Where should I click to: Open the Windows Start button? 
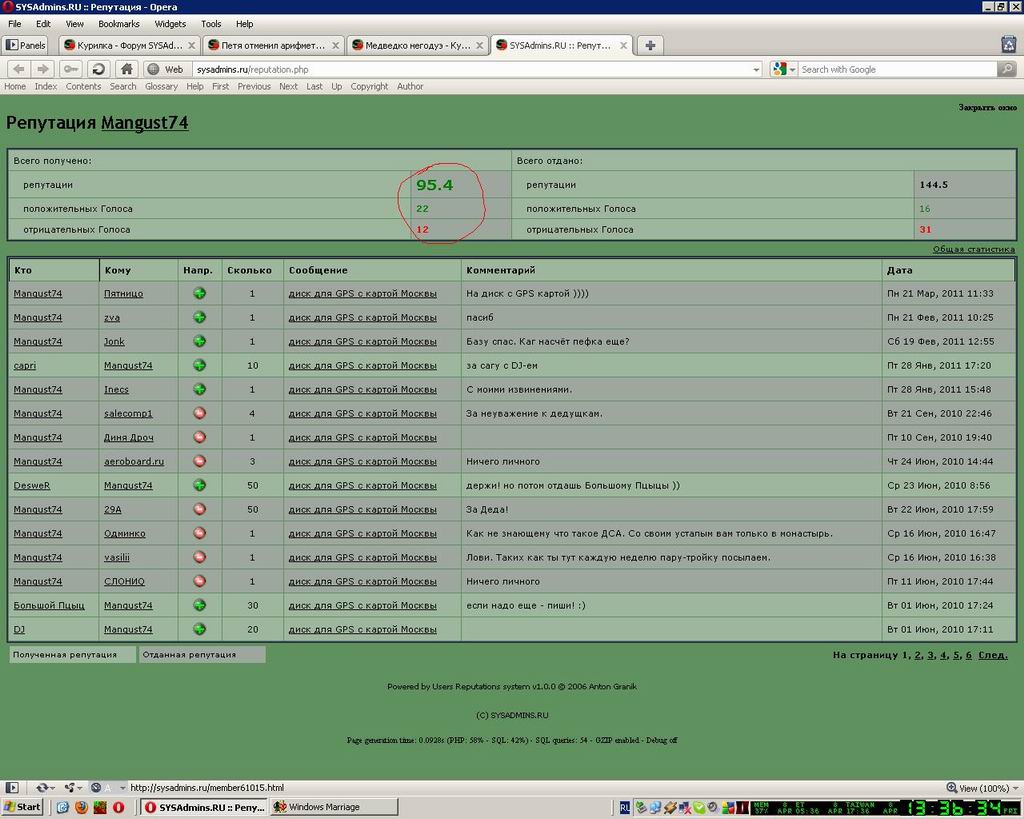[22, 807]
